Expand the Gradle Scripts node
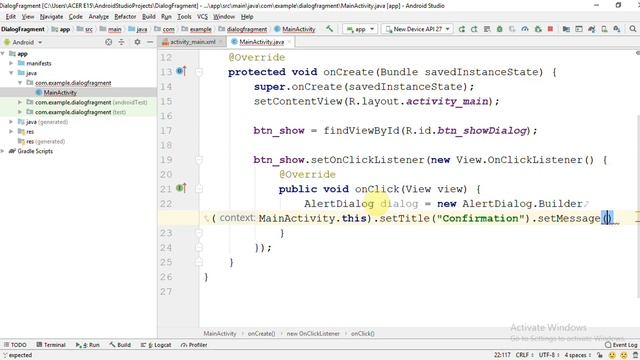This screenshot has width=640, height=360. click(x=3, y=151)
